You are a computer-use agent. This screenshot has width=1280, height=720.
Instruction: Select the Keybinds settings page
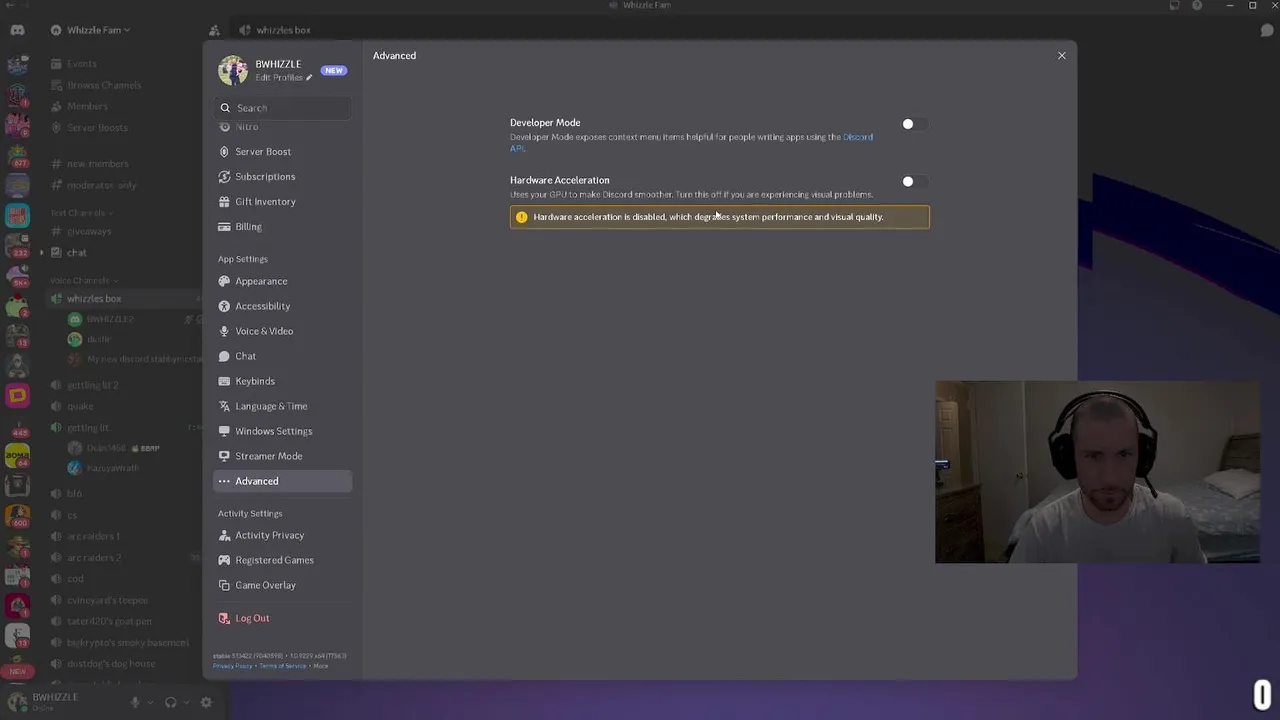(283, 381)
